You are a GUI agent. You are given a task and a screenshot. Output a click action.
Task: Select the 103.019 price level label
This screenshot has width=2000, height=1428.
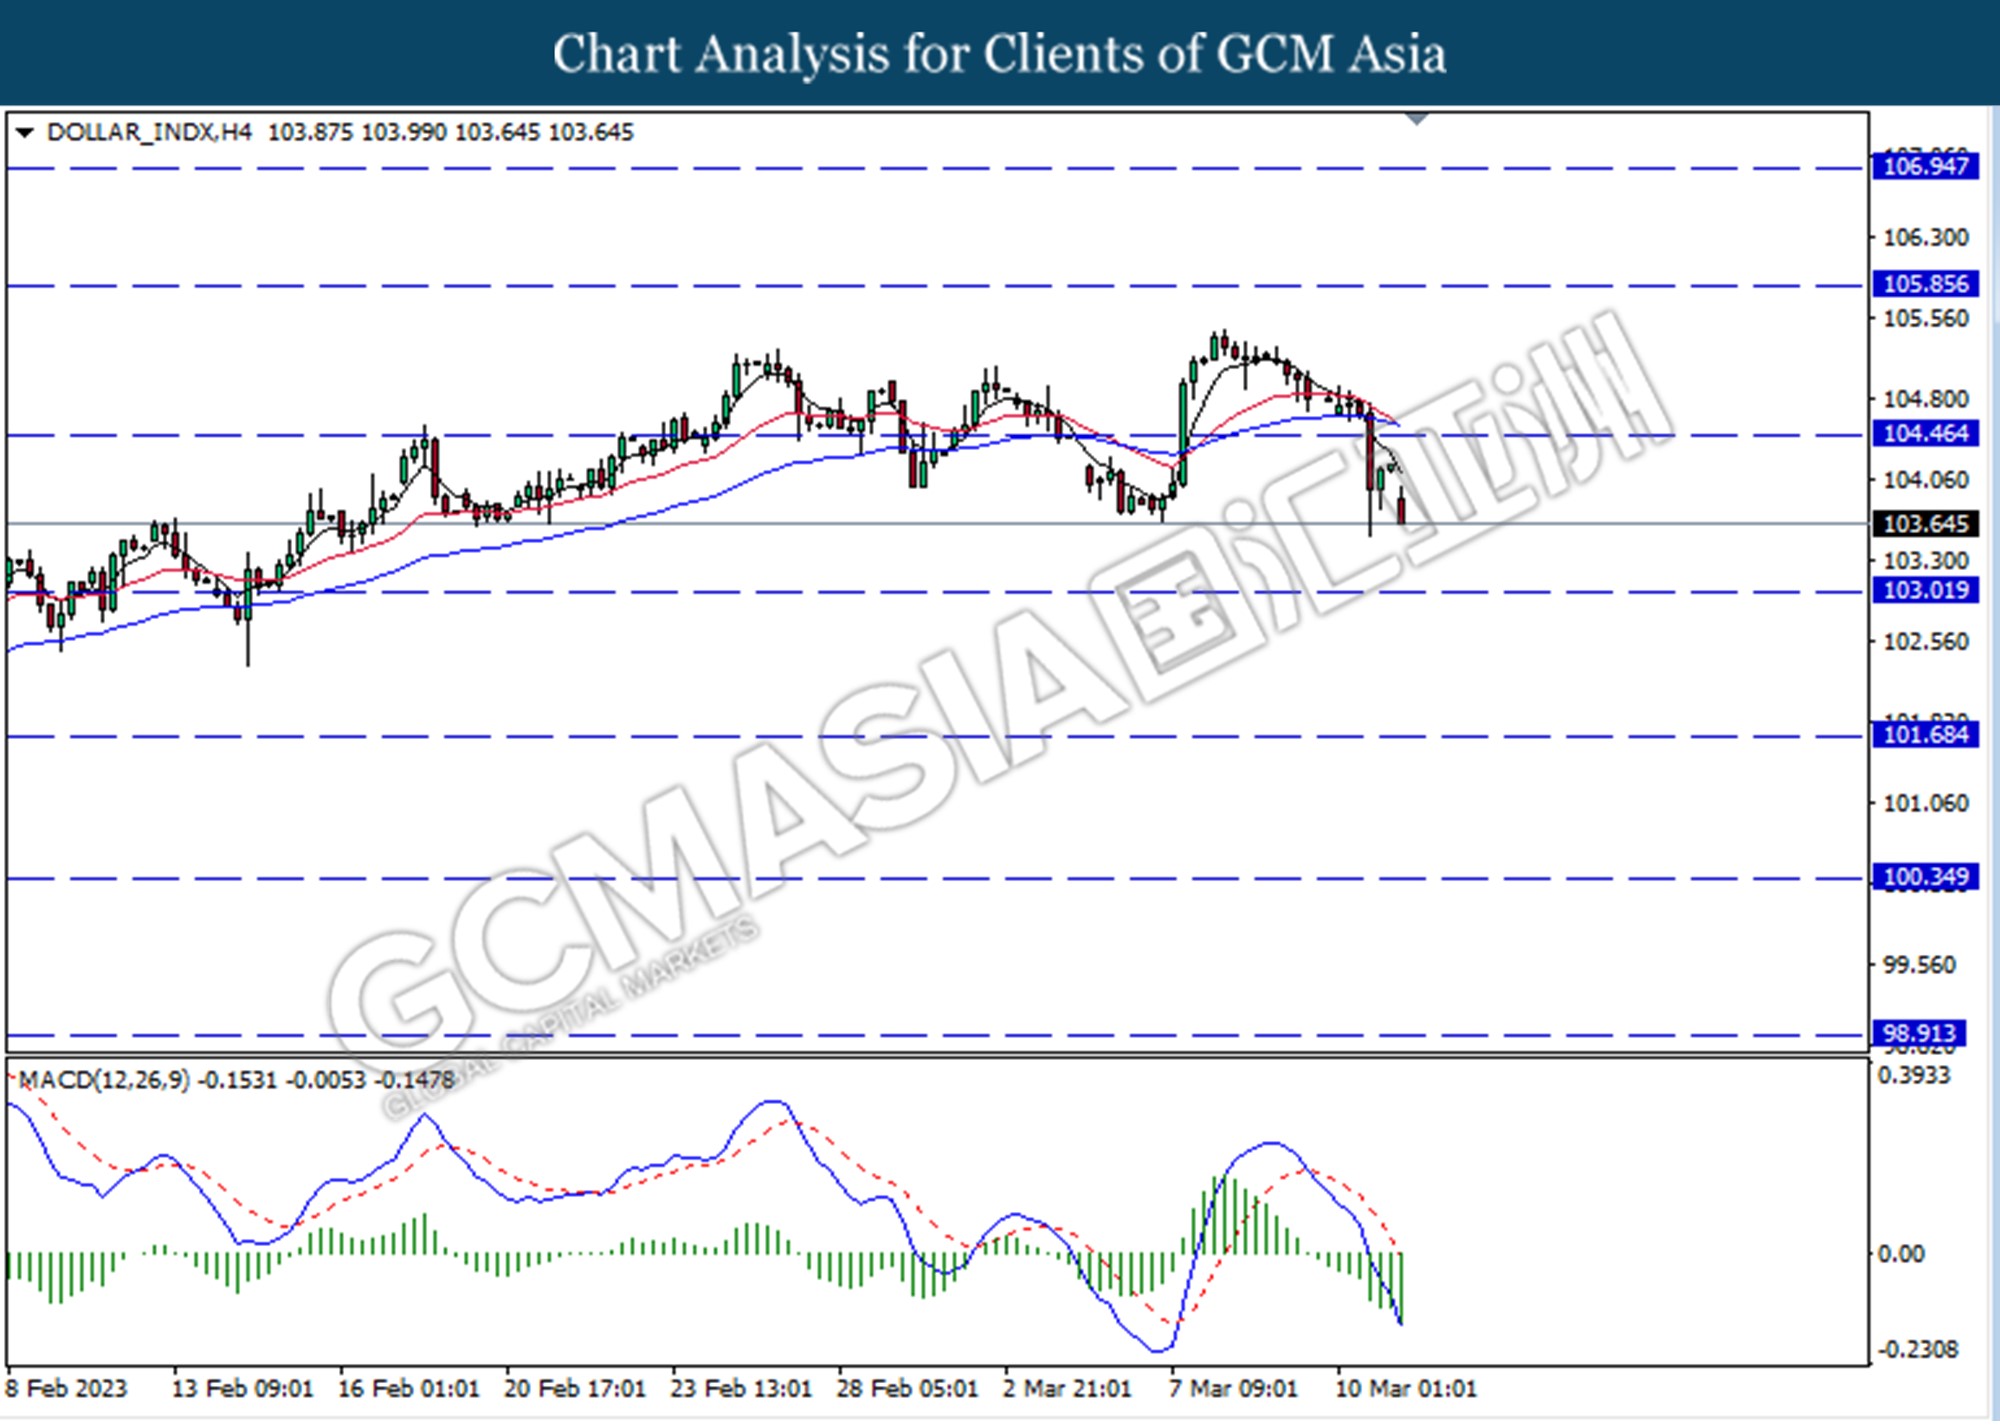(x=1925, y=590)
